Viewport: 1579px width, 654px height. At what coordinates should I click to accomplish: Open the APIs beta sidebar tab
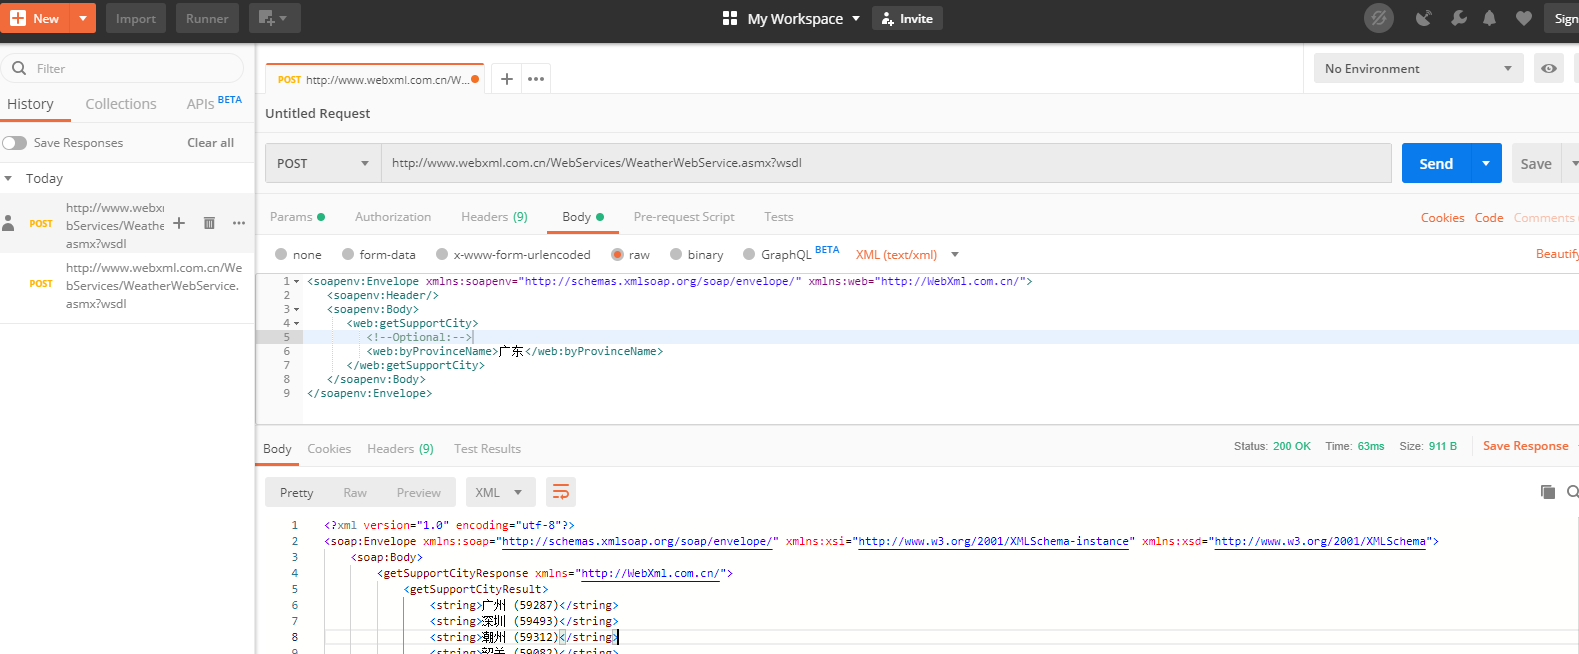(214, 103)
